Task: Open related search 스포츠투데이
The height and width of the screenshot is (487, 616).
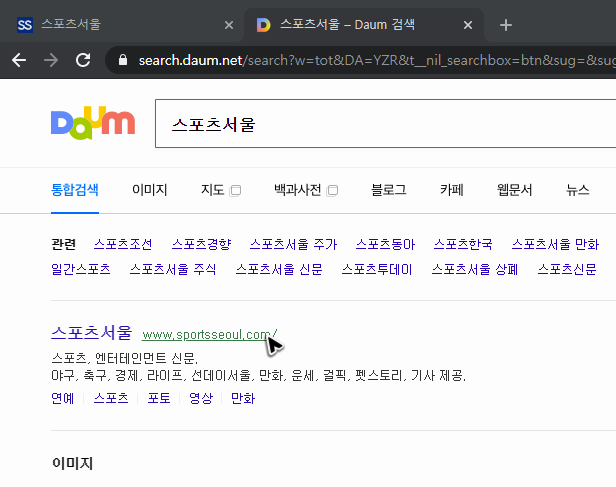Action: 377,269
